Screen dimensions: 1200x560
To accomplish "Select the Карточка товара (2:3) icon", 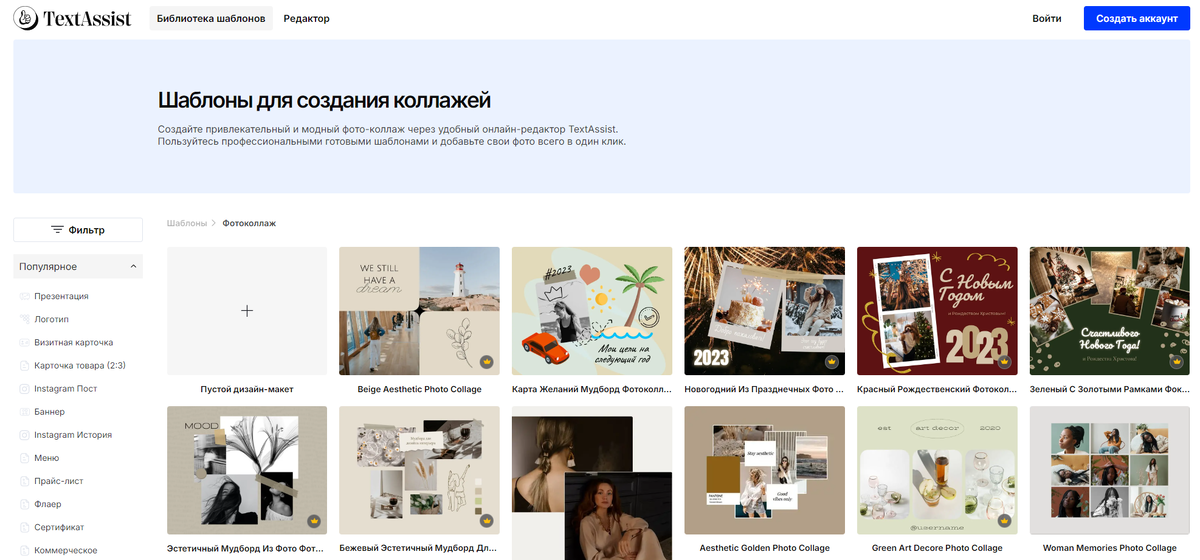I will [25, 365].
